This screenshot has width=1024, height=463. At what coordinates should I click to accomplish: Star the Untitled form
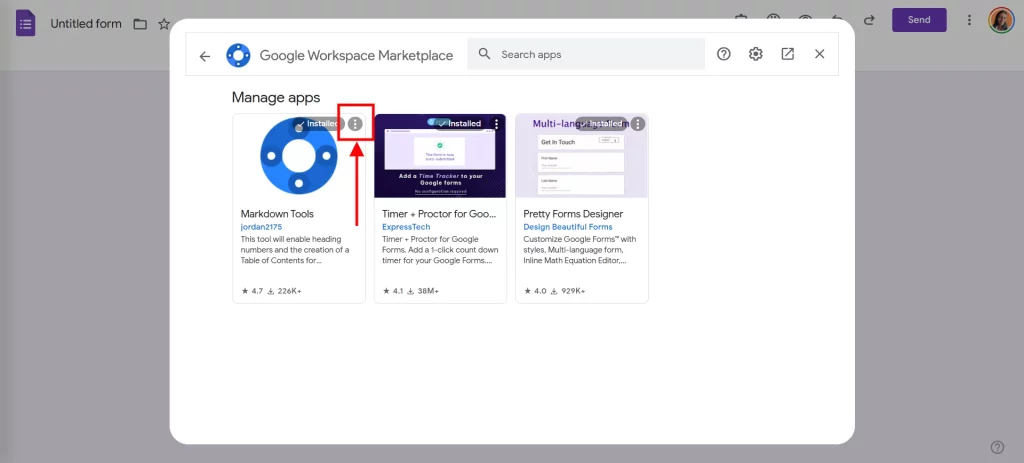point(164,24)
